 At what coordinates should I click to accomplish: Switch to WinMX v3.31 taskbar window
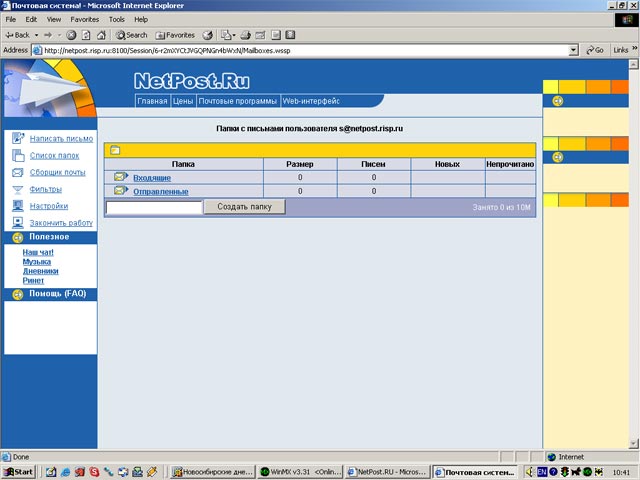point(300,472)
